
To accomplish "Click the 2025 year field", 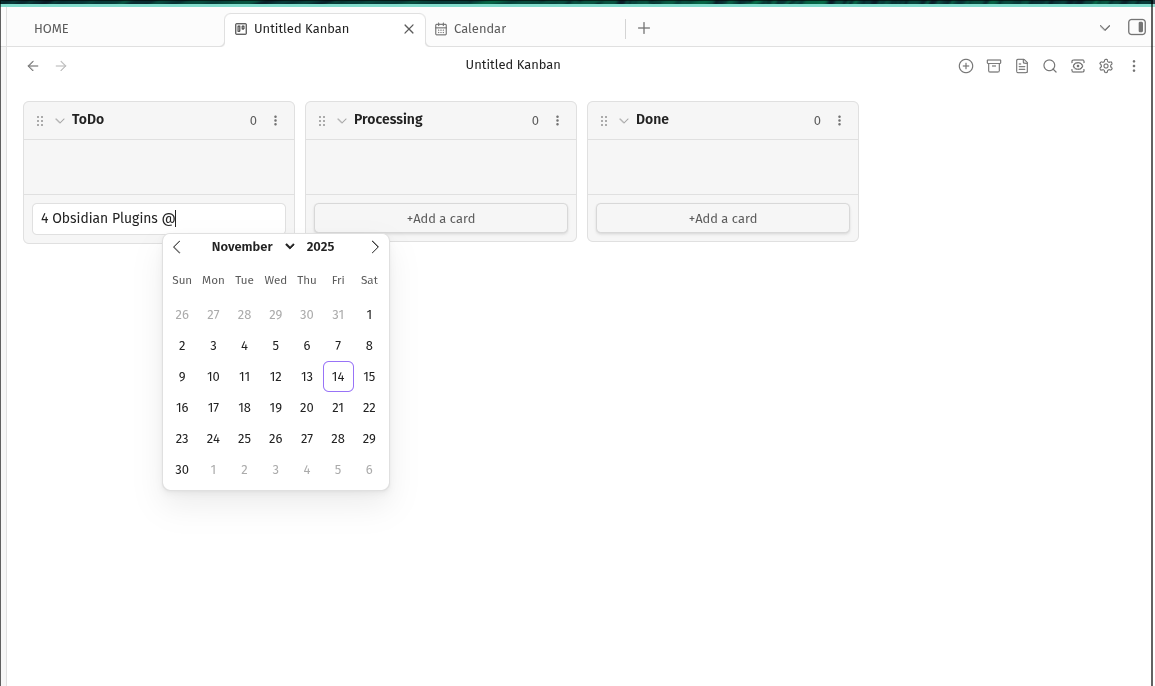I will 320,247.
